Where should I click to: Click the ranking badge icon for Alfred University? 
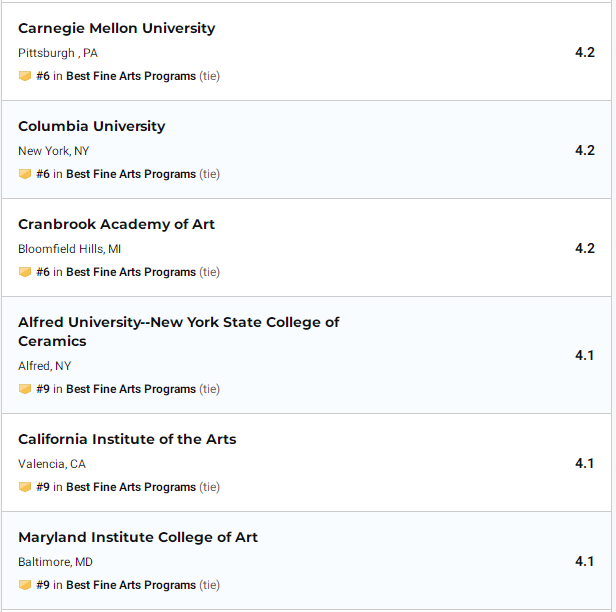tap(25, 389)
